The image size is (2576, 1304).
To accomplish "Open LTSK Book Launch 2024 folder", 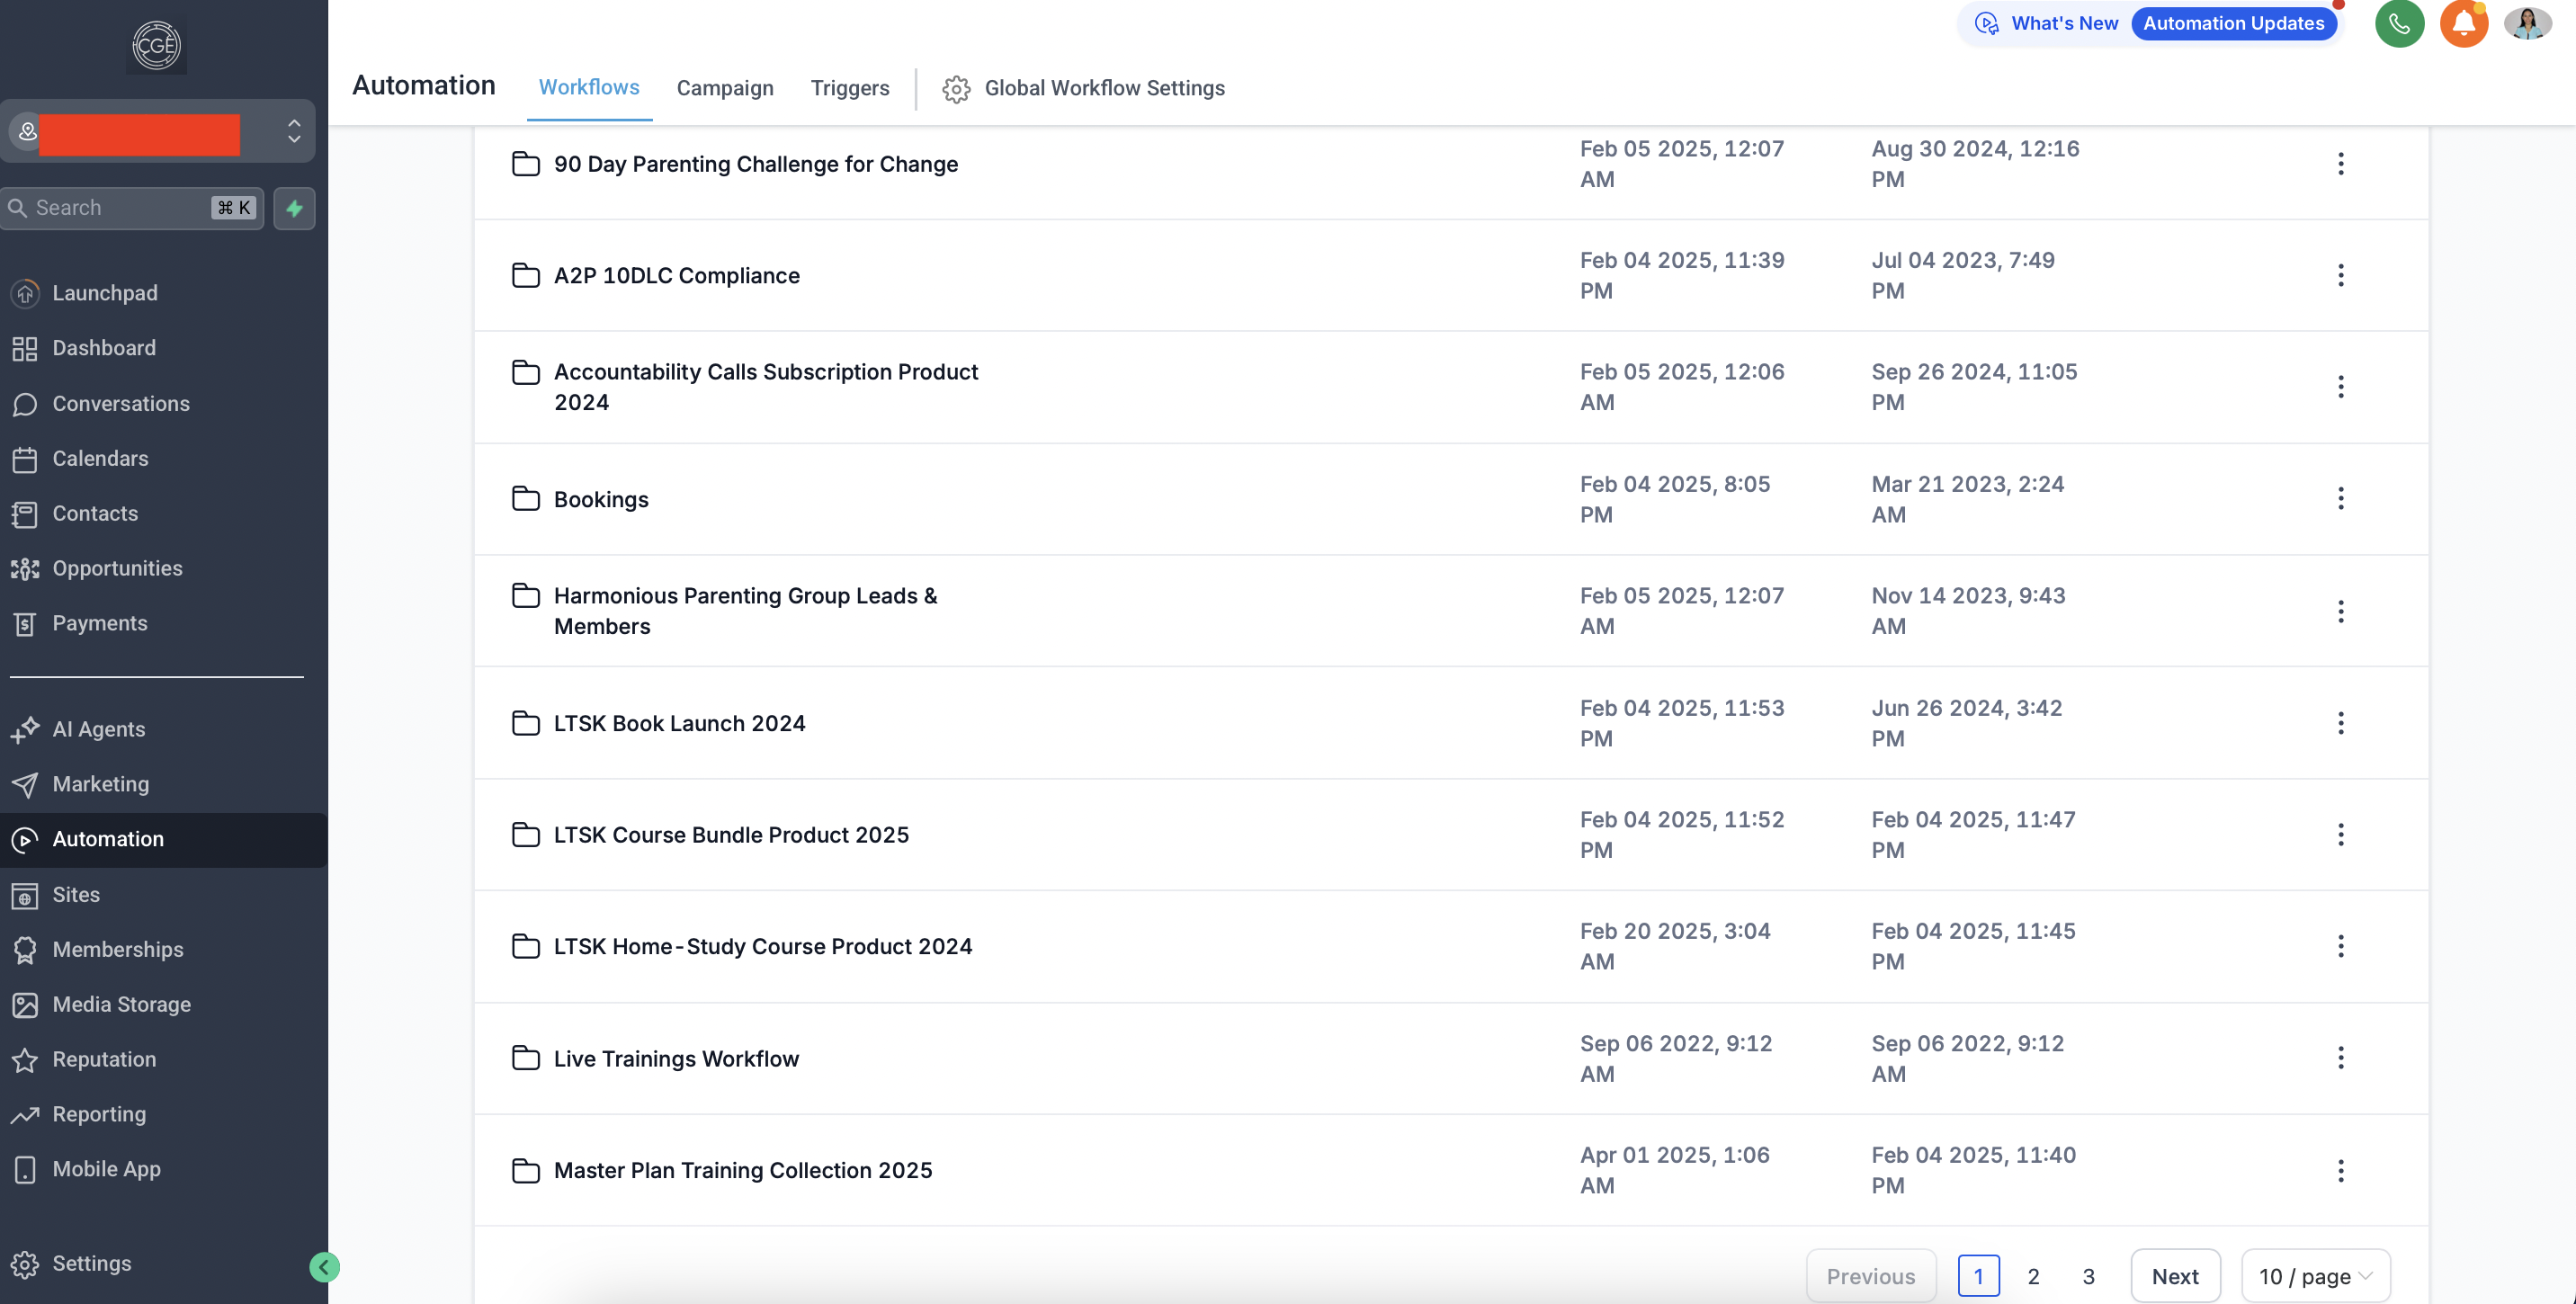I will [x=679, y=723].
